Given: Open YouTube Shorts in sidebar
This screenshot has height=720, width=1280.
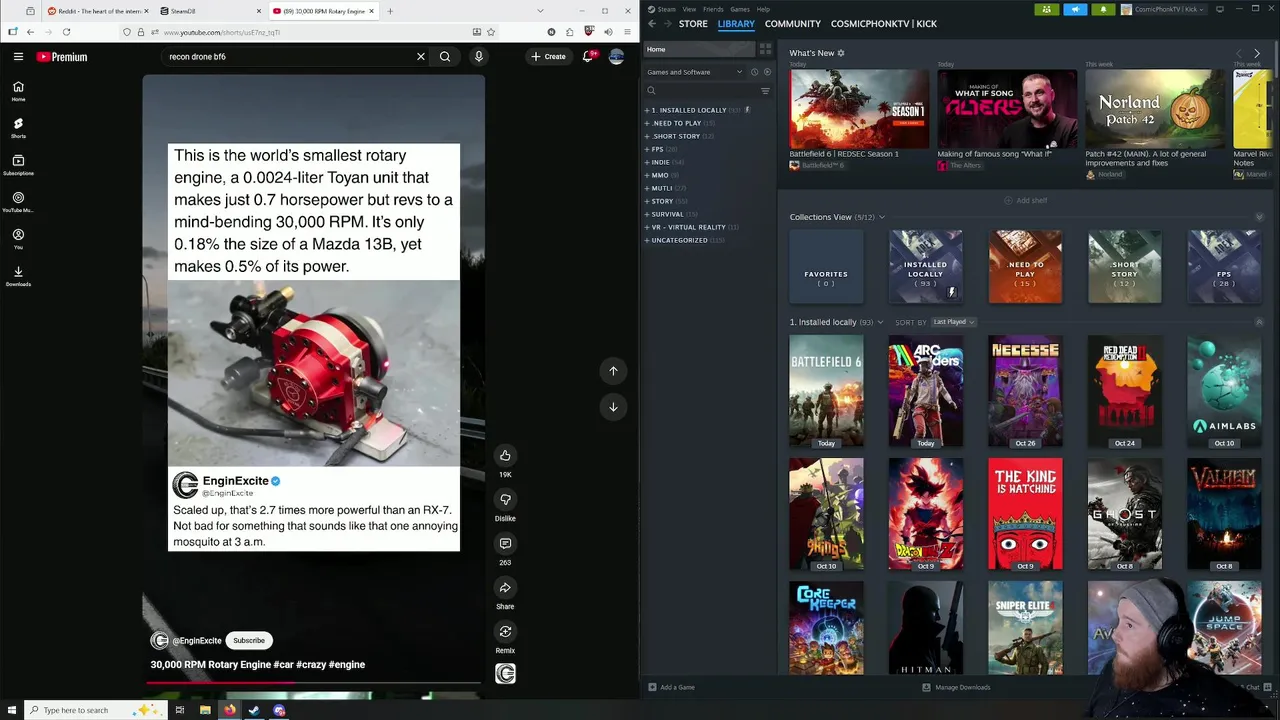Looking at the screenshot, I should coord(18,128).
